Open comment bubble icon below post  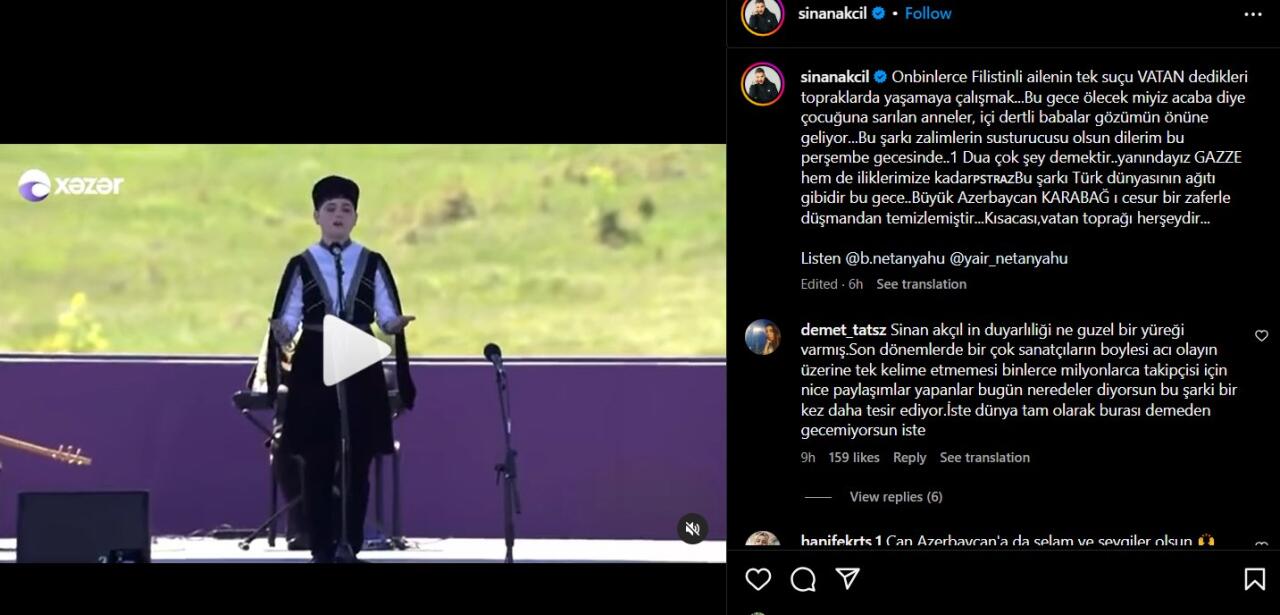(x=803, y=579)
